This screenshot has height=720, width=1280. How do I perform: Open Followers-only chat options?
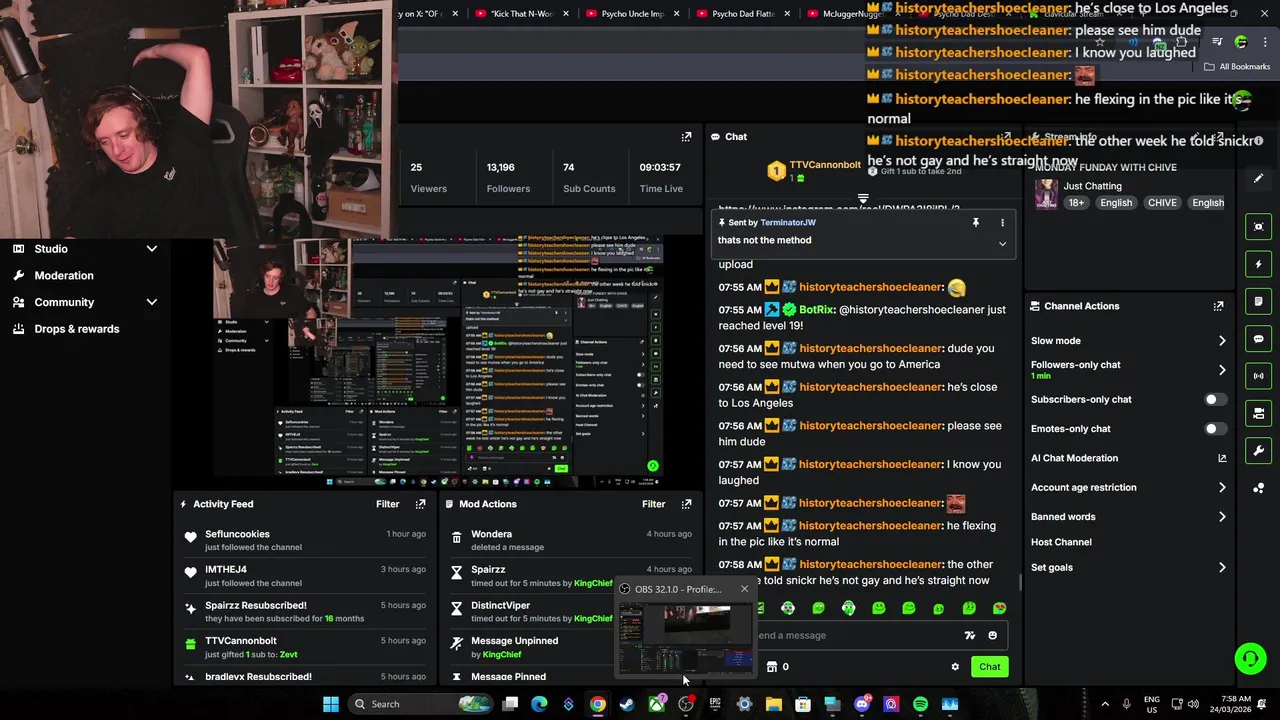tap(1128, 370)
